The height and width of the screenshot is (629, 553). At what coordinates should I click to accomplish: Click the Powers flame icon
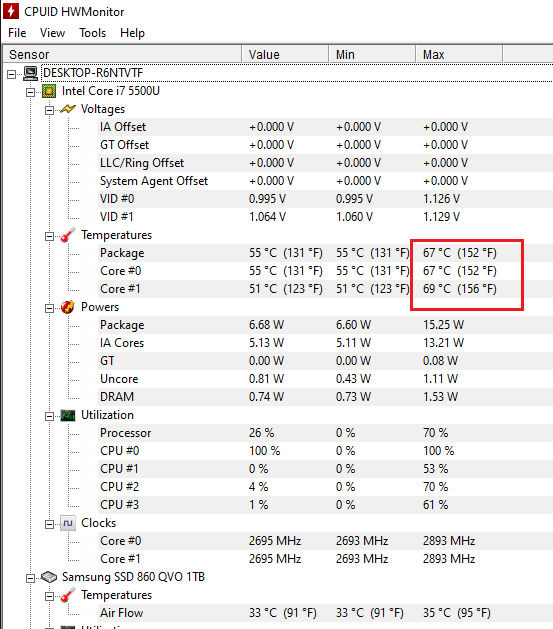[x=68, y=307]
